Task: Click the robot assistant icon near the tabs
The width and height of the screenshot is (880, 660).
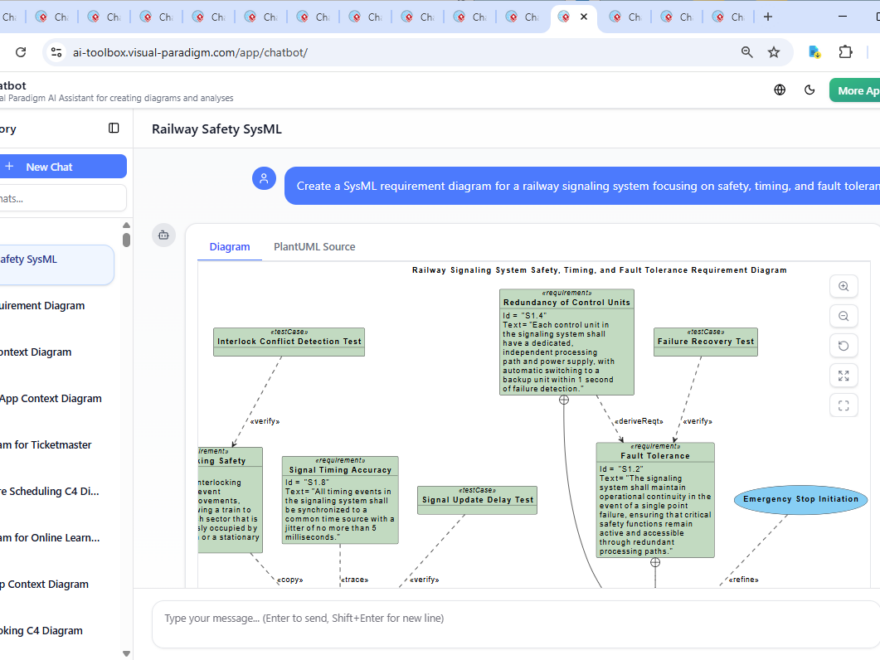Action: [163, 234]
